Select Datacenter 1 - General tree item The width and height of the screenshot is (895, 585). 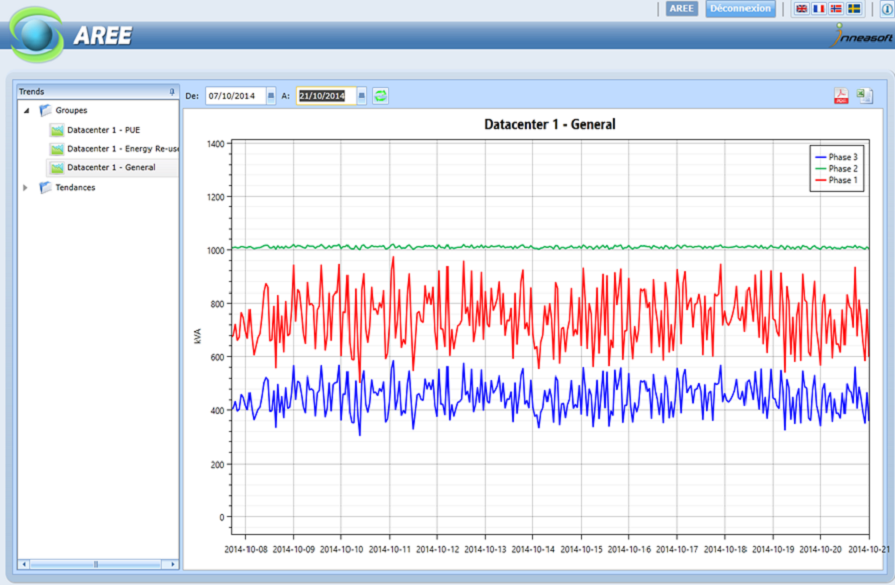pyautogui.click(x=111, y=167)
